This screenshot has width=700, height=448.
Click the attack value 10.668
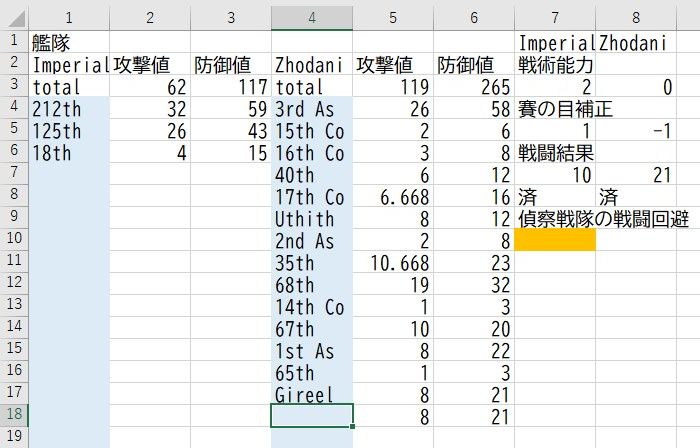tap(393, 262)
